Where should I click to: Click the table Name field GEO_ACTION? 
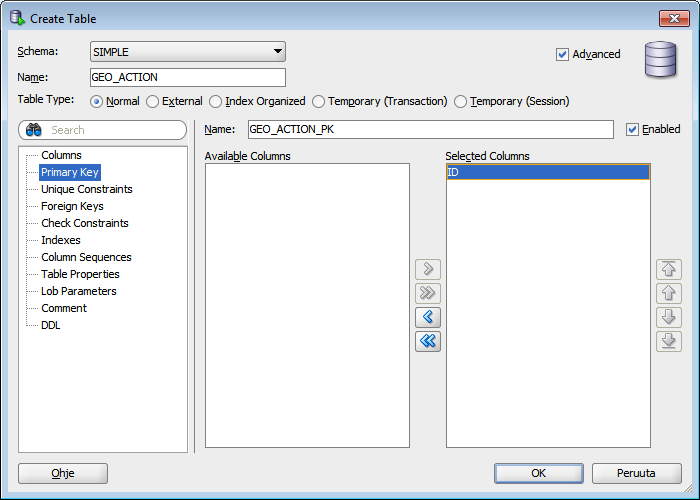coord(188,77)
